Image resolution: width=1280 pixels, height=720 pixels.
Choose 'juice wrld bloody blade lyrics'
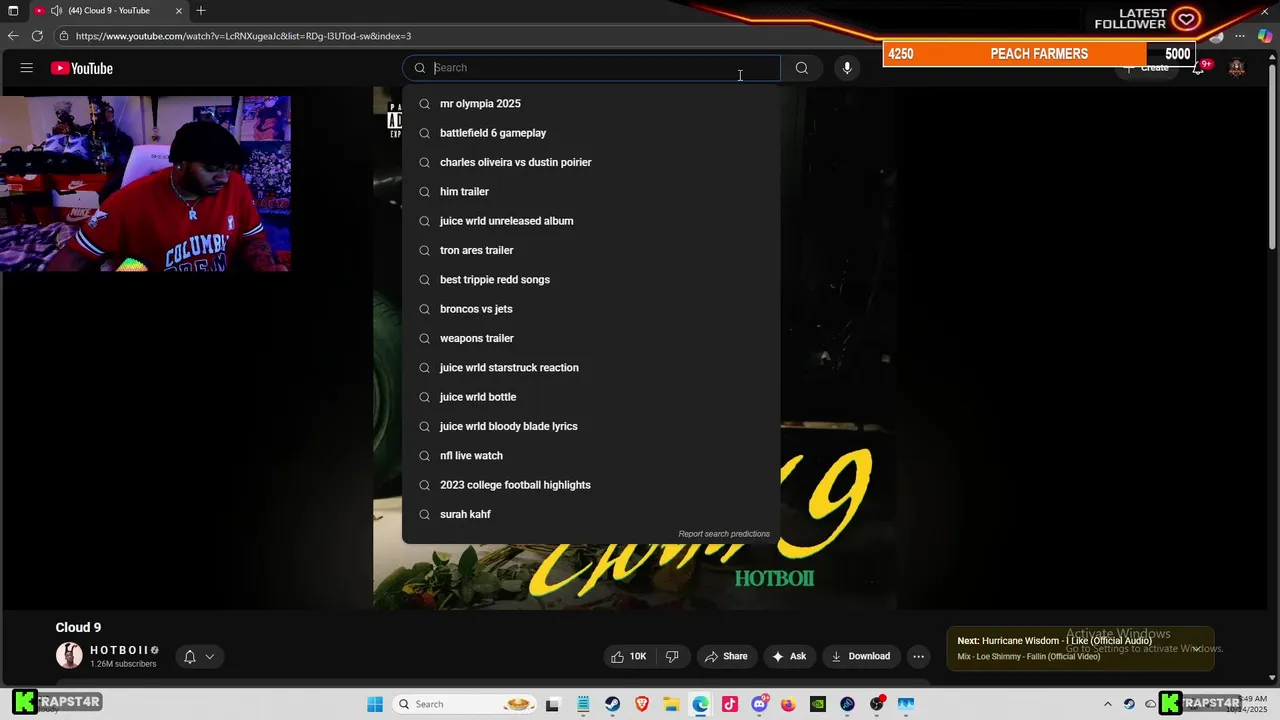coord(591,426)
